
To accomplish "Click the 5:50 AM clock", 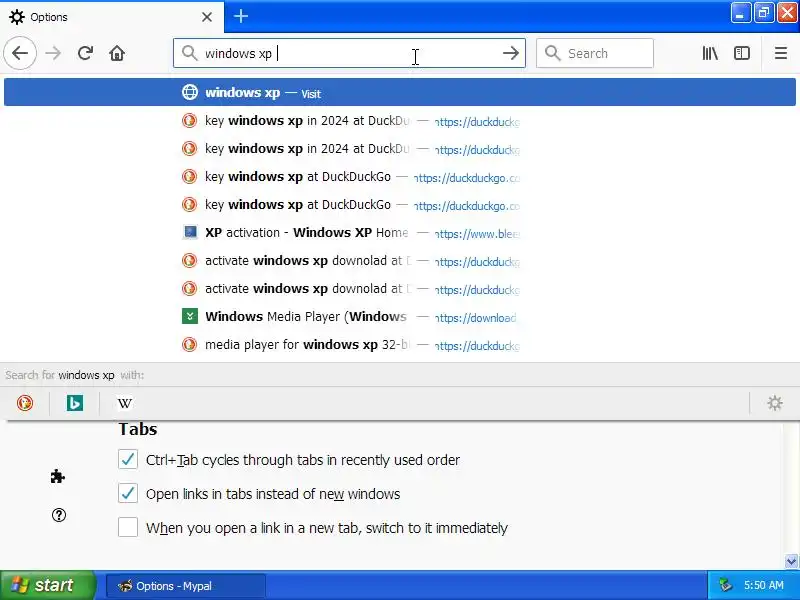I will [763, 585].
